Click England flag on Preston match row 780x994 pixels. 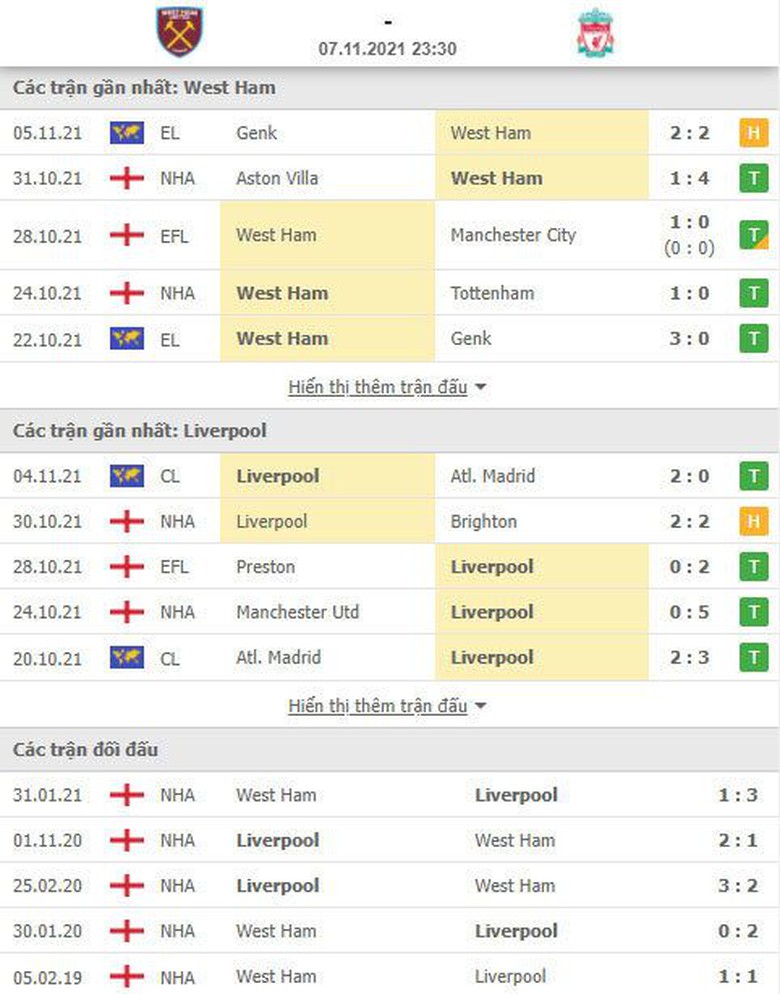click(x=127, y=567)
